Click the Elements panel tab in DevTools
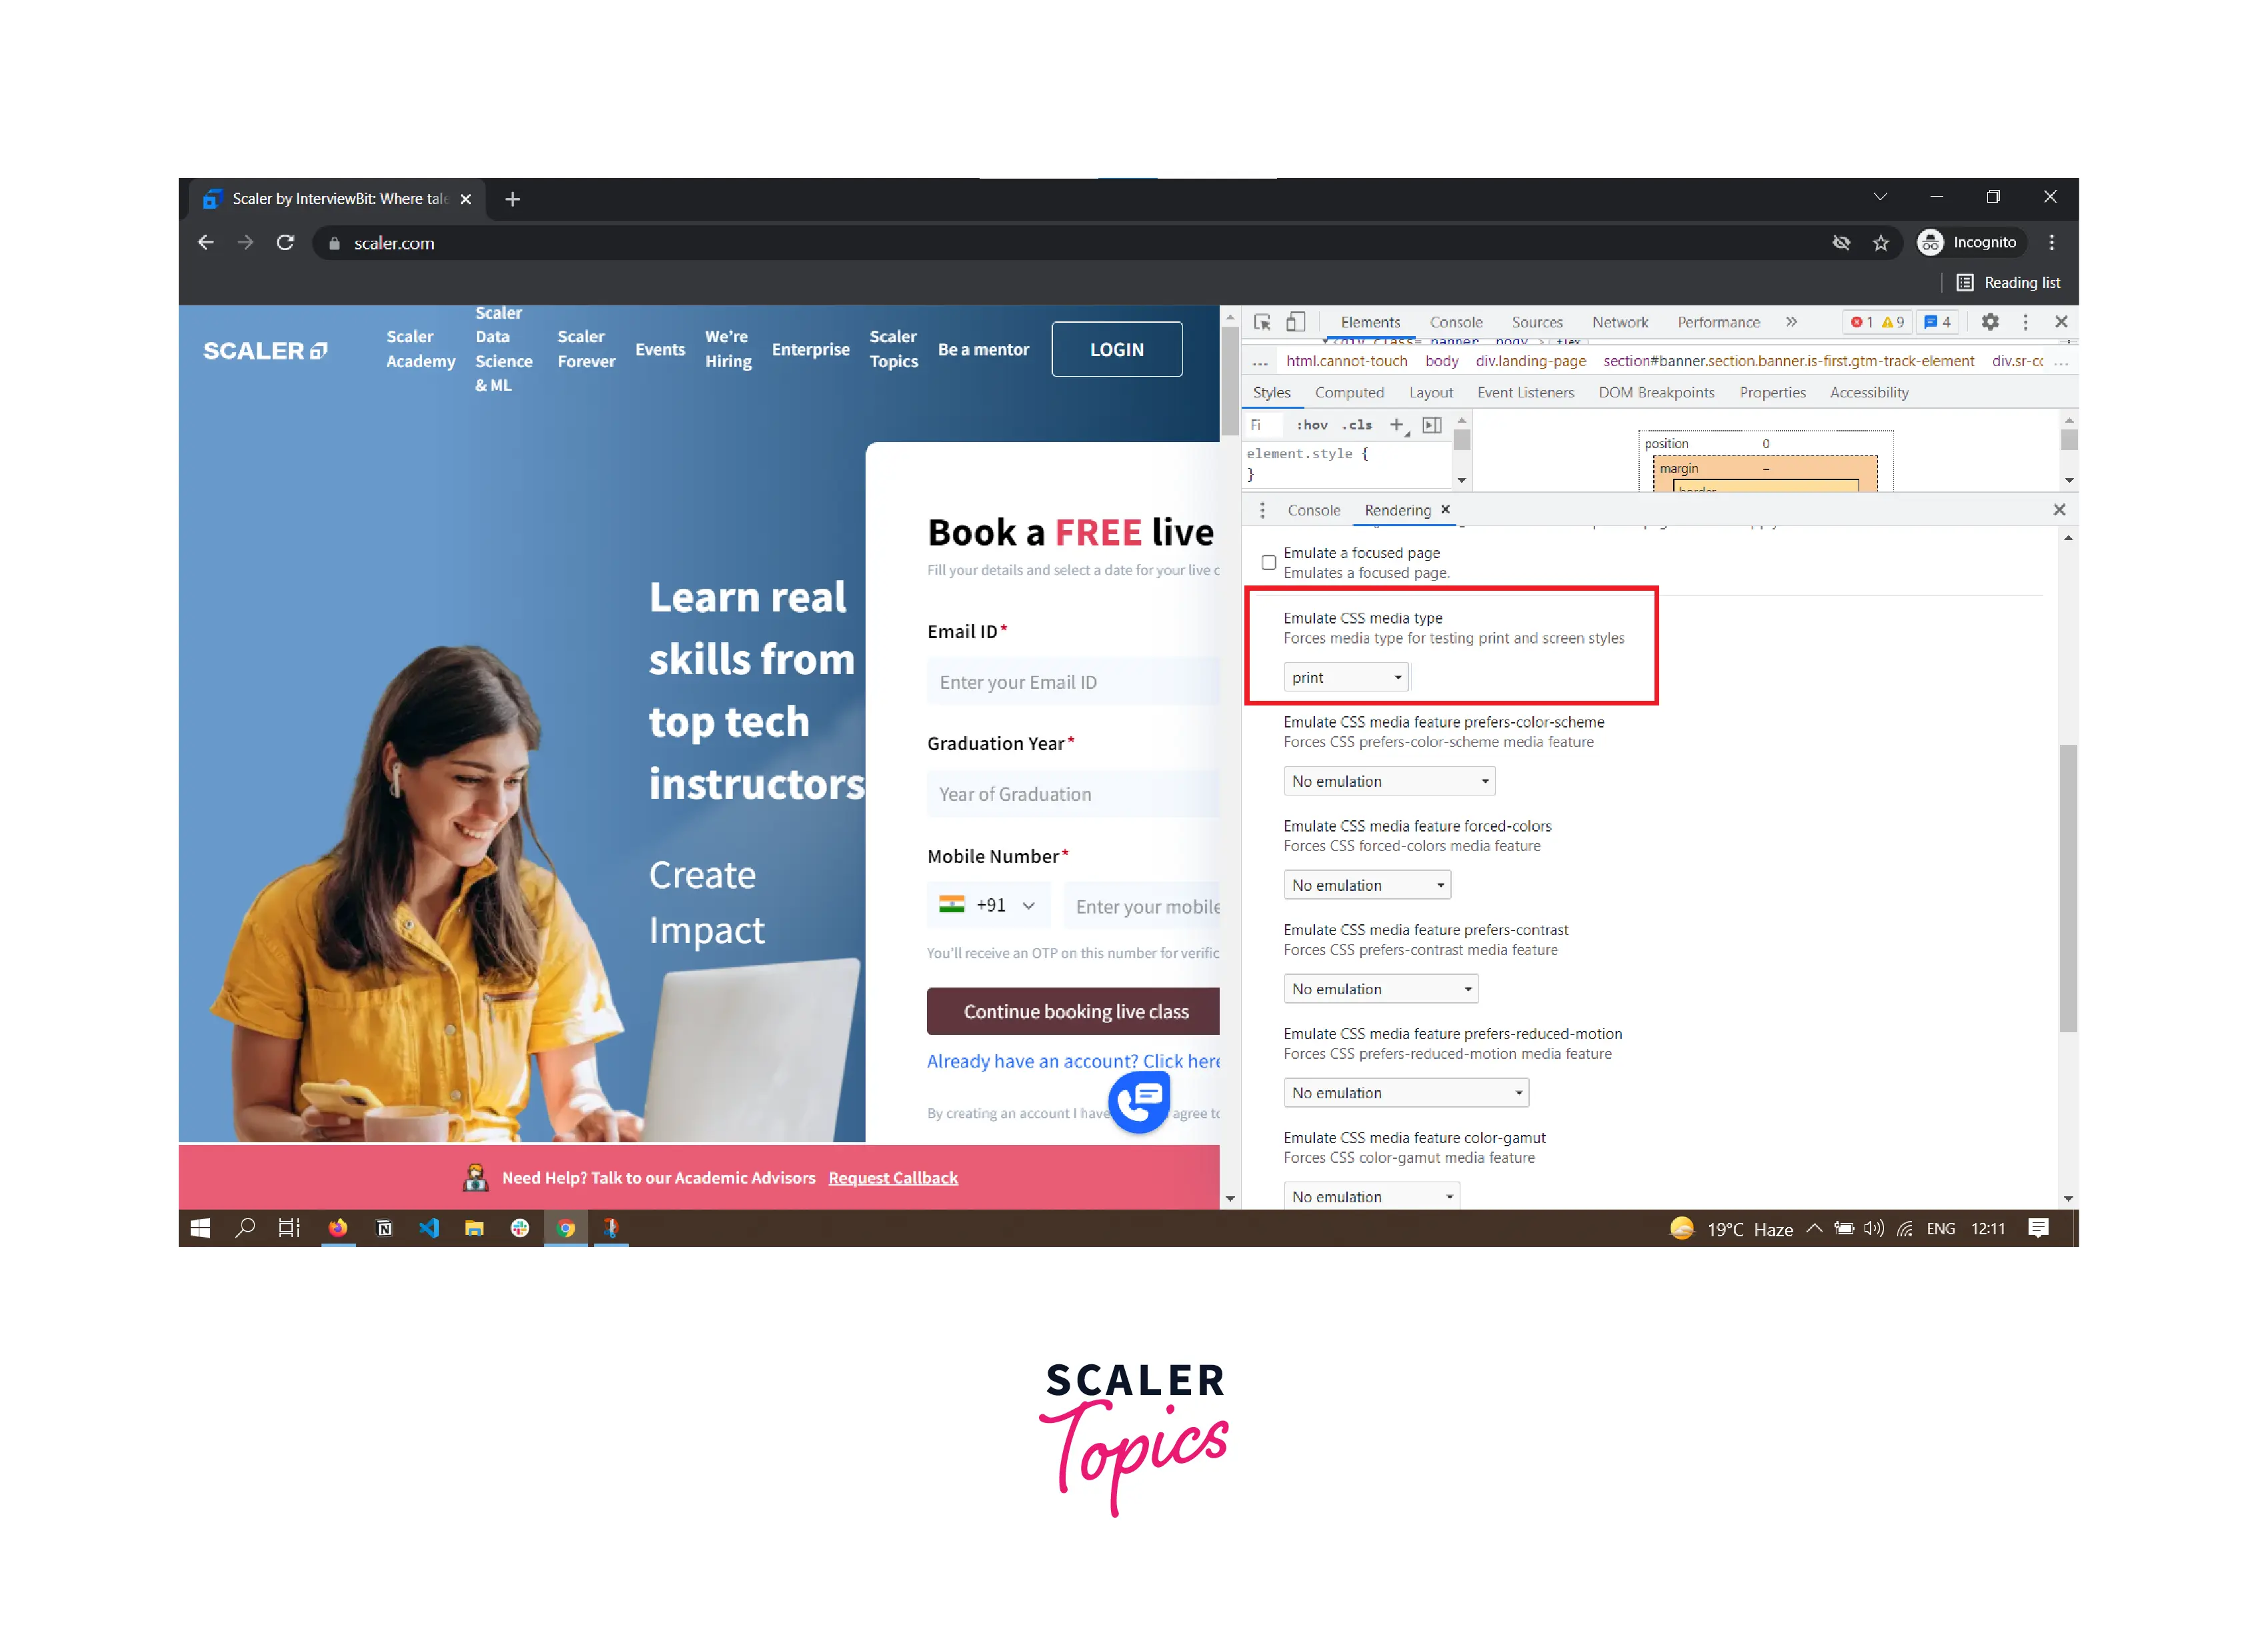The width and height of the screenshot is (2268, 1639). [1372, 321]
